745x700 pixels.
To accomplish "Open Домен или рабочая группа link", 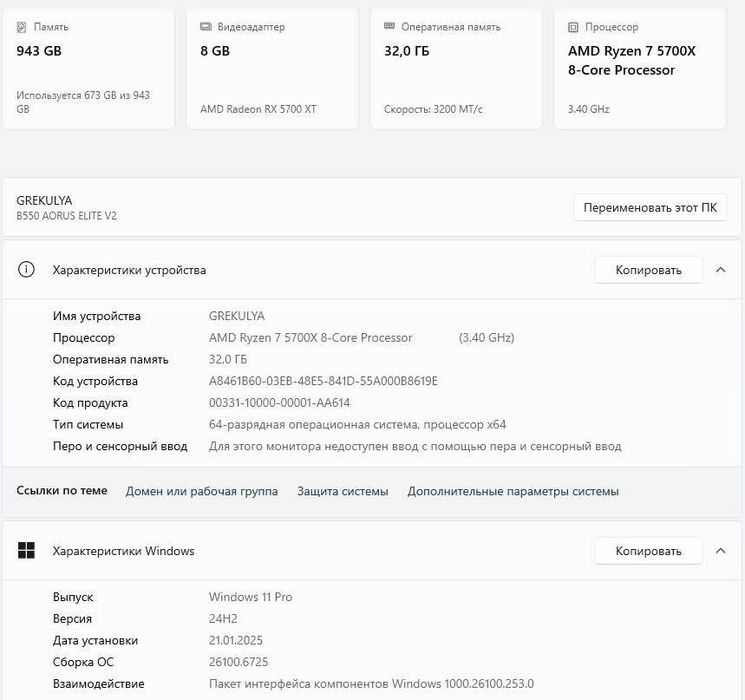I will pyautogui.click(x=201, y=491).
